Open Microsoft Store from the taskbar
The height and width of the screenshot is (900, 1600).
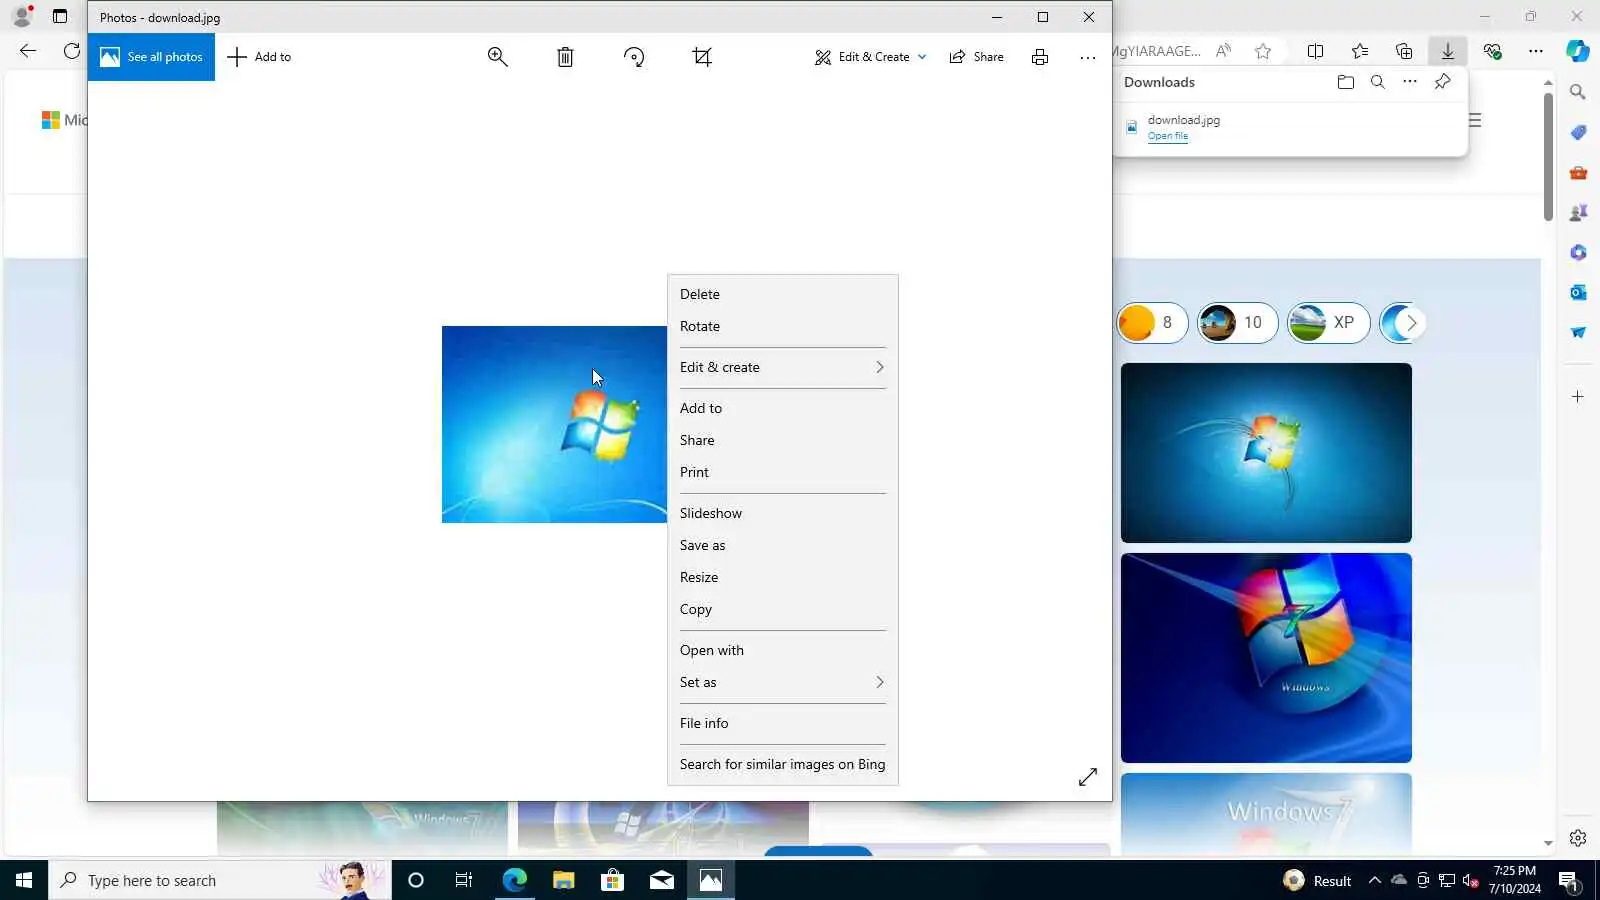pos(612,880)
